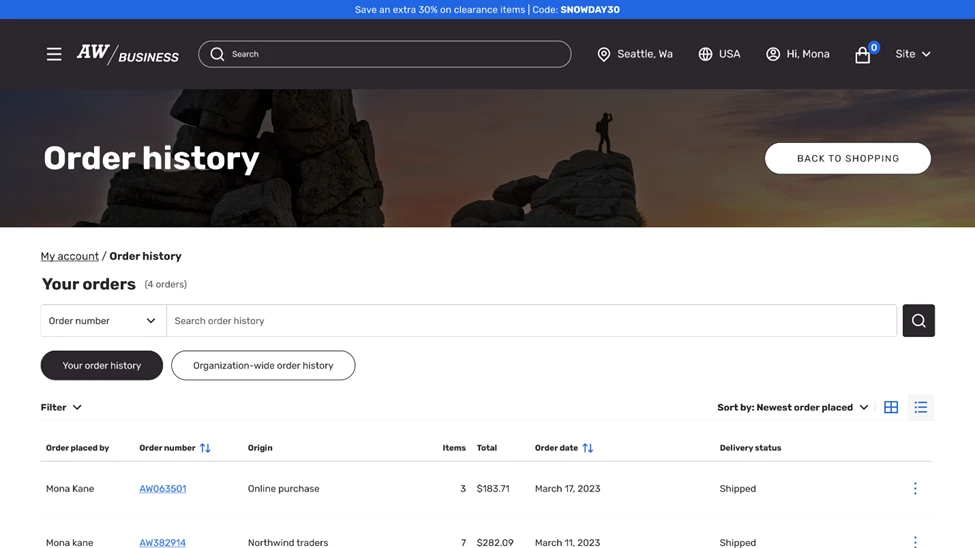
Task: Switch to grid view layout
Action: pos(891,408)
